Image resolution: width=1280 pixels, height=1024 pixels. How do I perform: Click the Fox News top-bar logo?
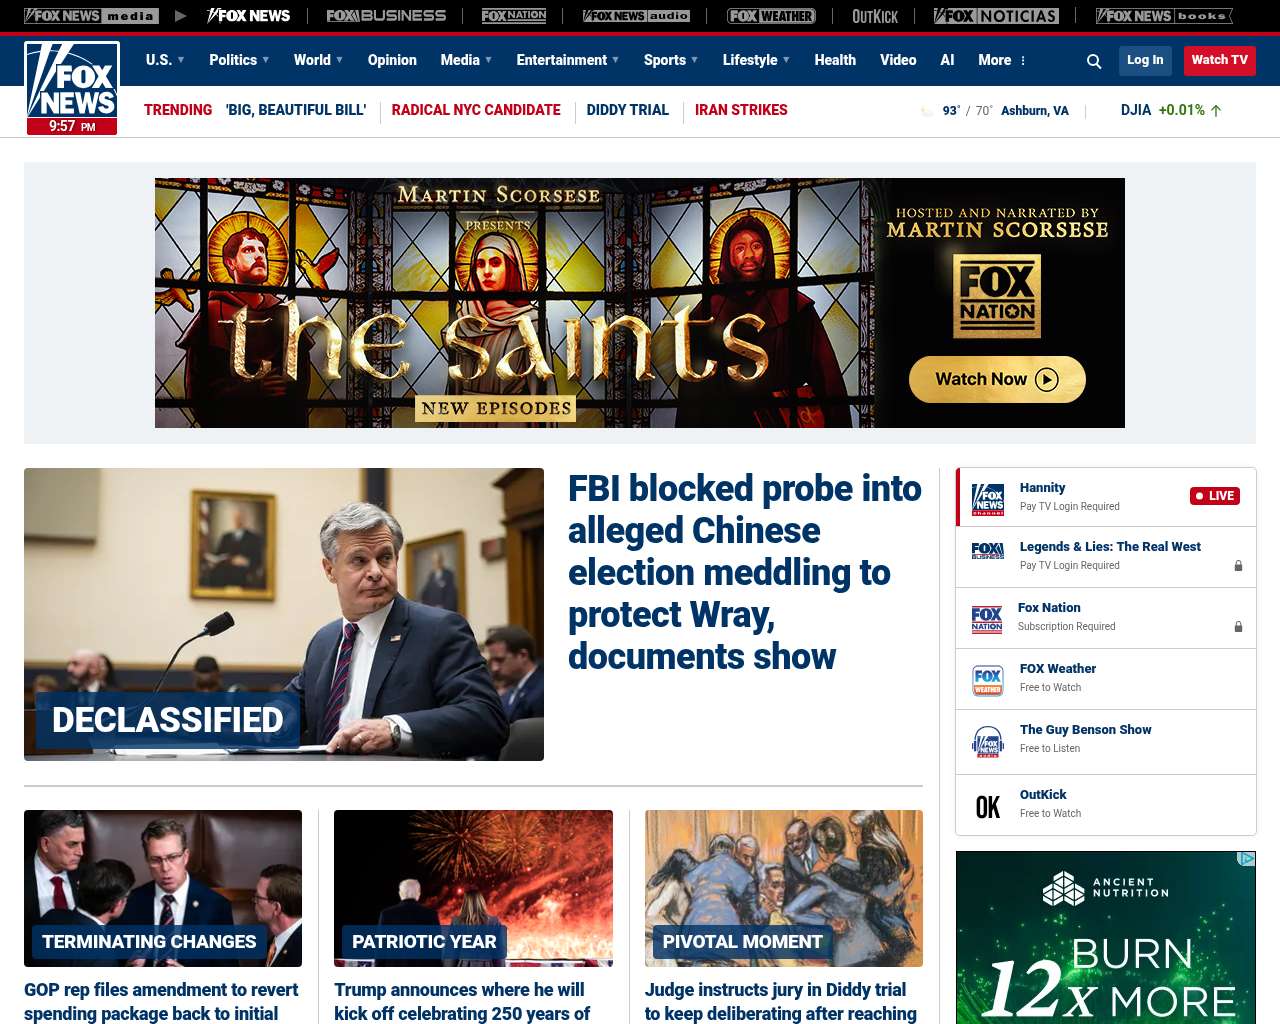248,16
